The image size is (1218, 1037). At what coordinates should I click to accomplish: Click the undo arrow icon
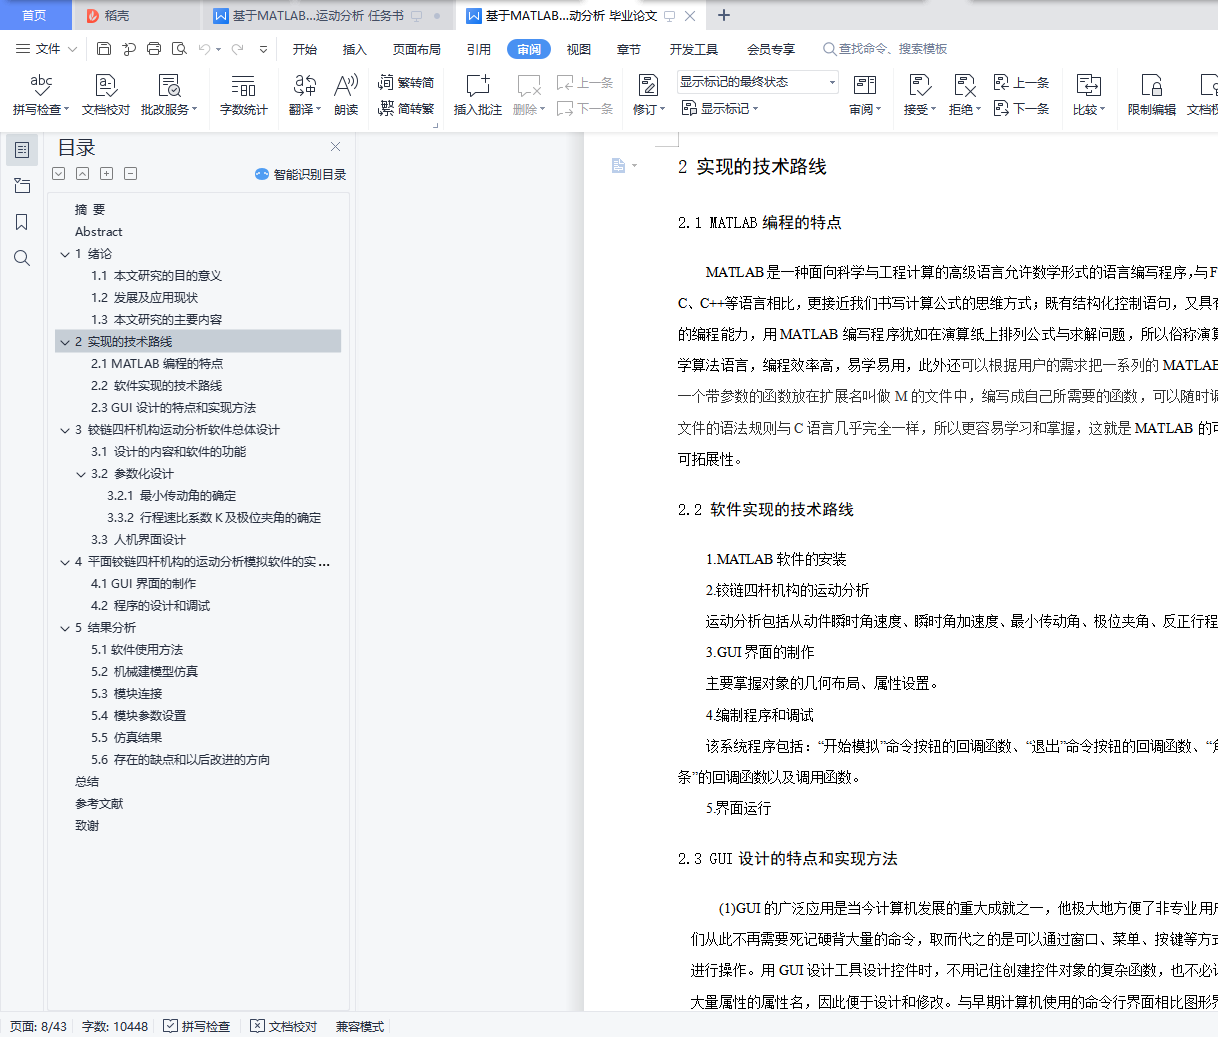pyautogui.click(x=205, y=49)
